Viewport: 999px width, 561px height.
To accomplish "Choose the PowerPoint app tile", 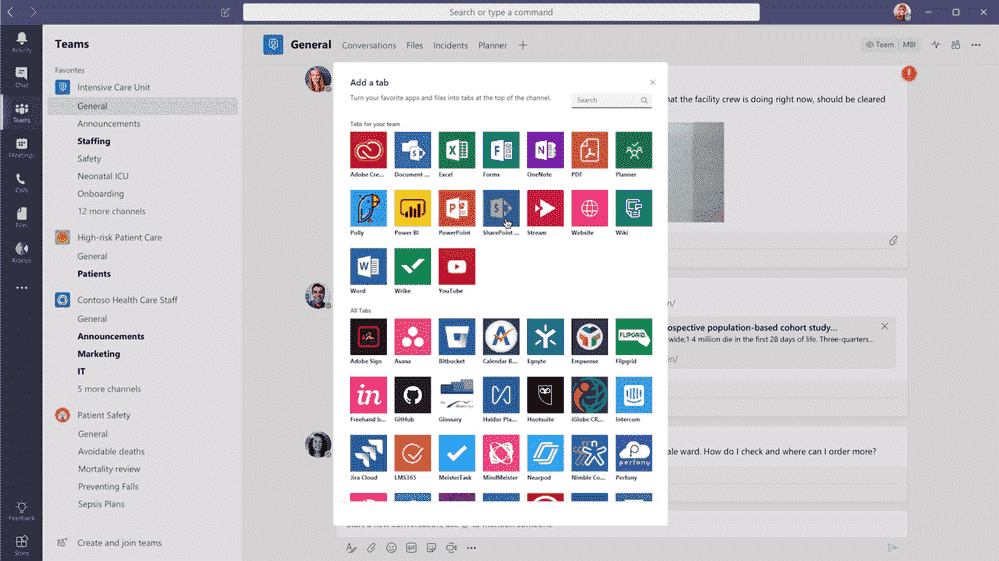I will [457, 208].
